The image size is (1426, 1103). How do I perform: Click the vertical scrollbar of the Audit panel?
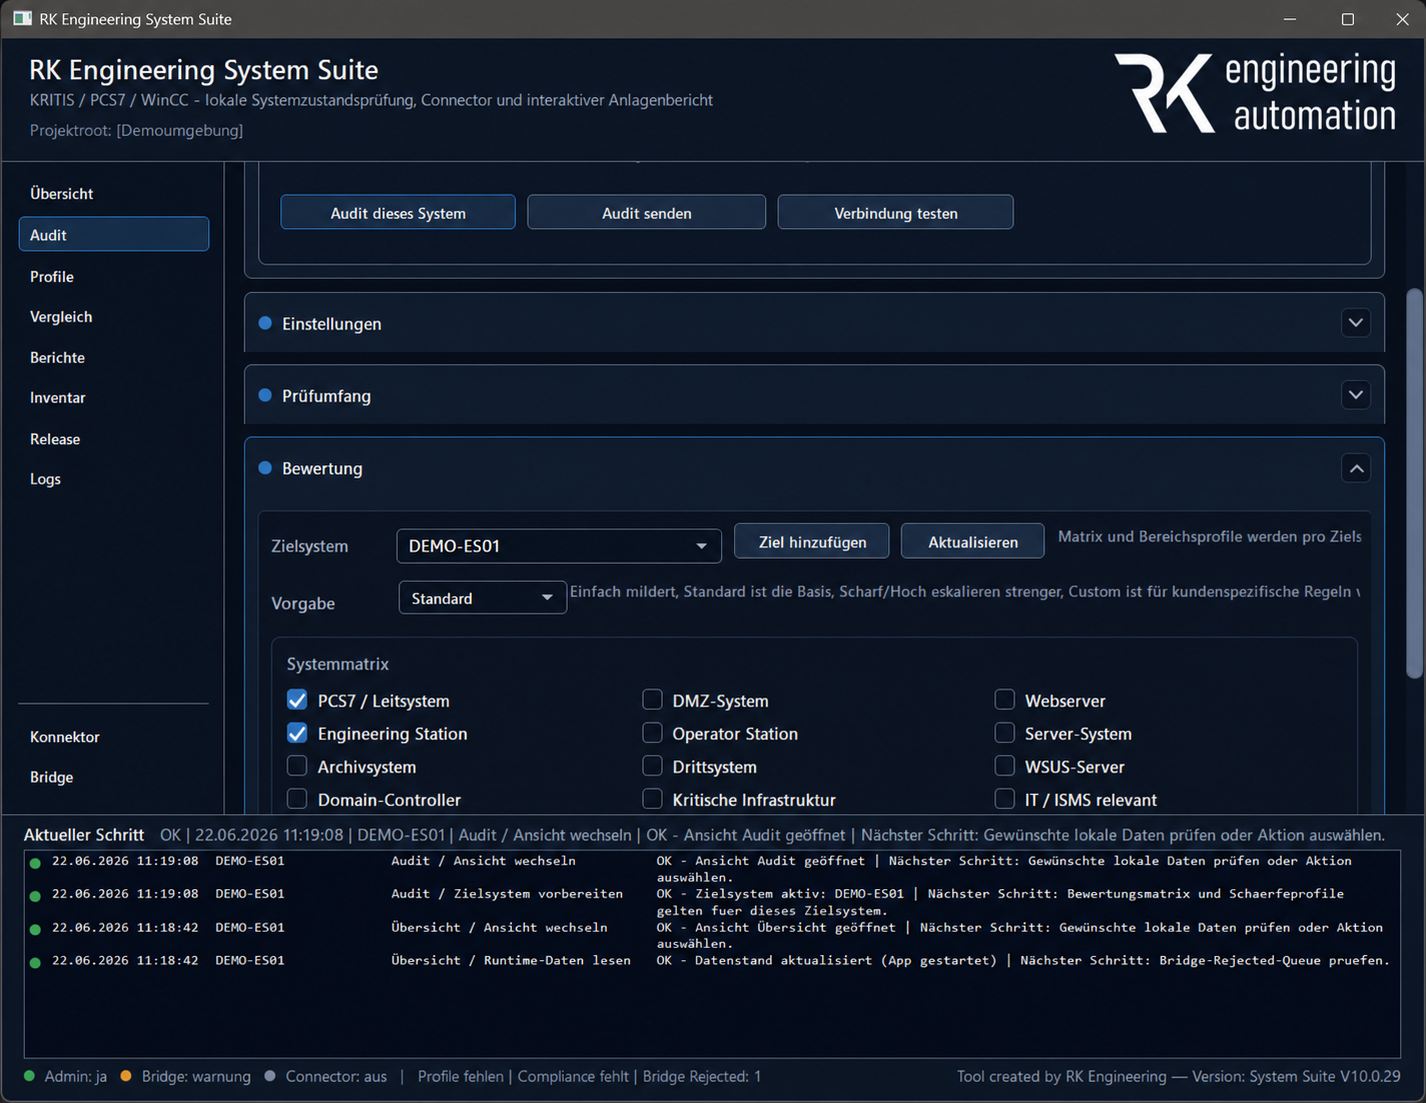pos(1414,484)
